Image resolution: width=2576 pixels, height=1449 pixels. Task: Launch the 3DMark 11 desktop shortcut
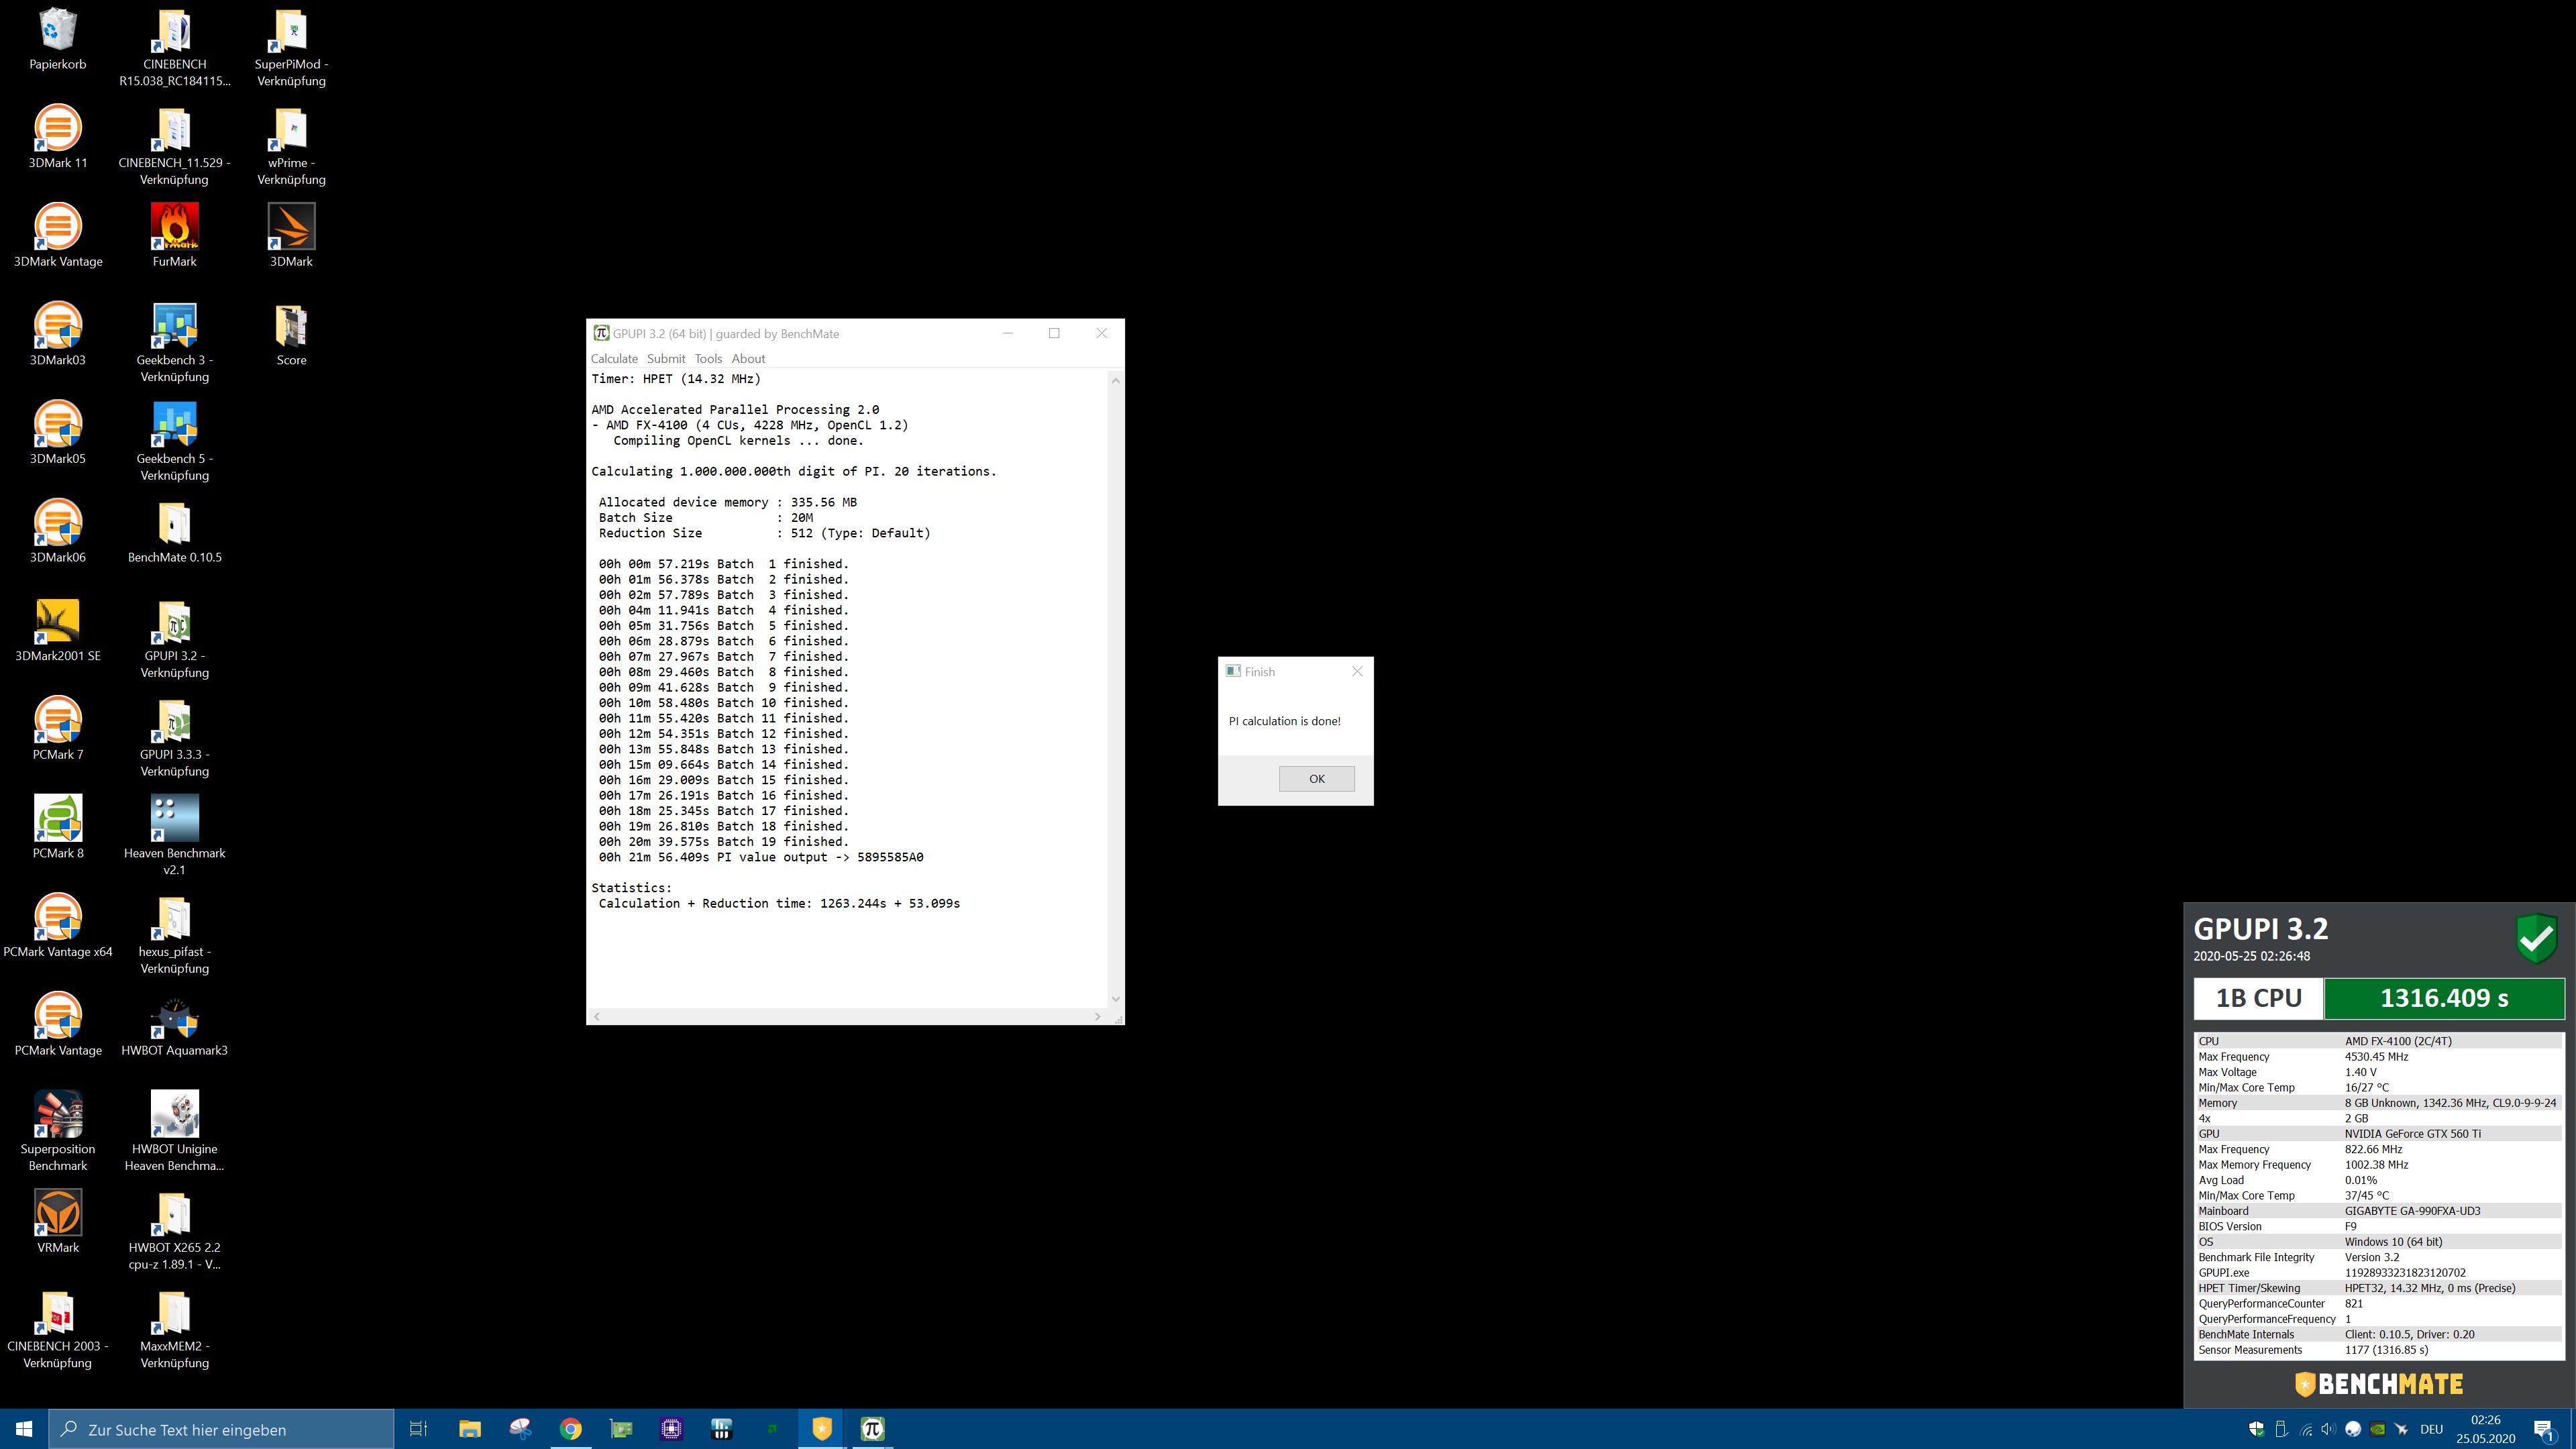[x=58, y=137]
